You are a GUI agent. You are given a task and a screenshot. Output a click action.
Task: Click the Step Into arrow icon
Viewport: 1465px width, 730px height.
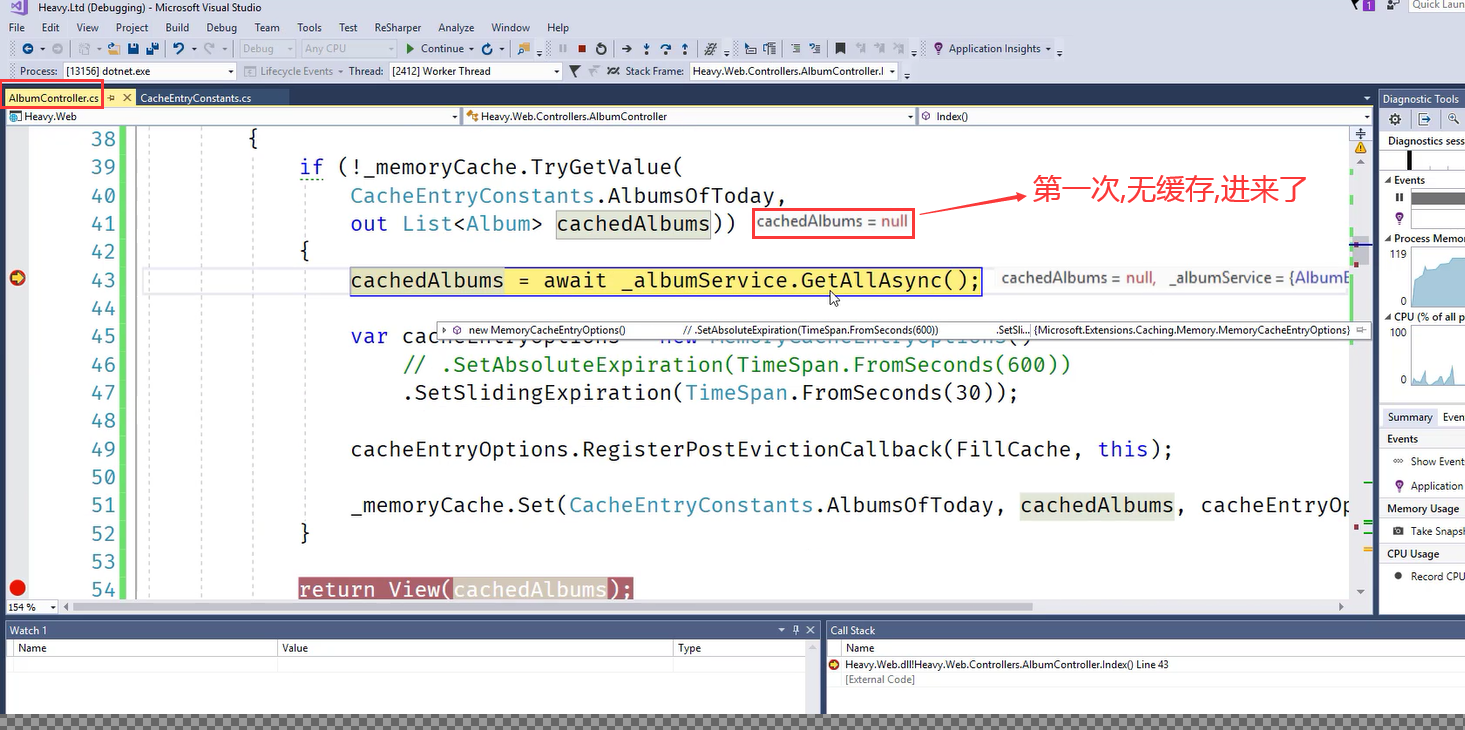tap(646, 48)
